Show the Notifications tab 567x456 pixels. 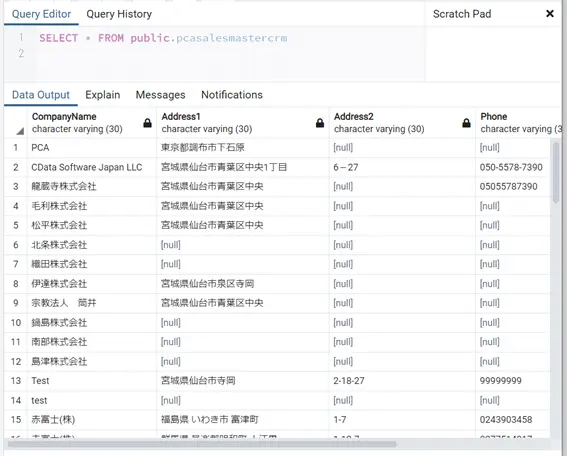[x=232, y=95]
